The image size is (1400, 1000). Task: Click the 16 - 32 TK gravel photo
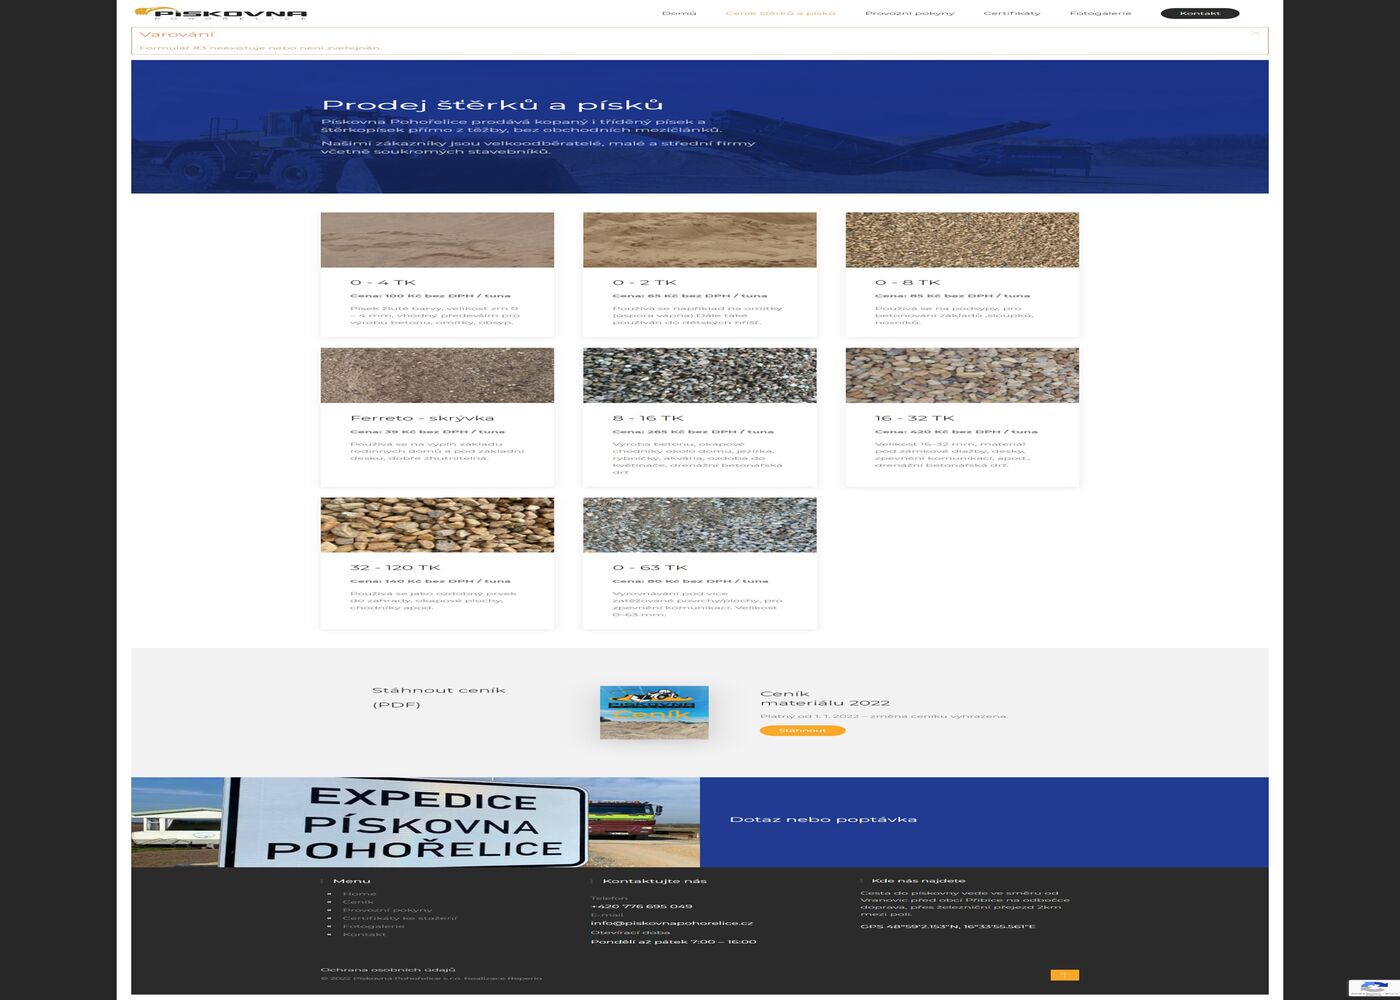tap(962, 375)
